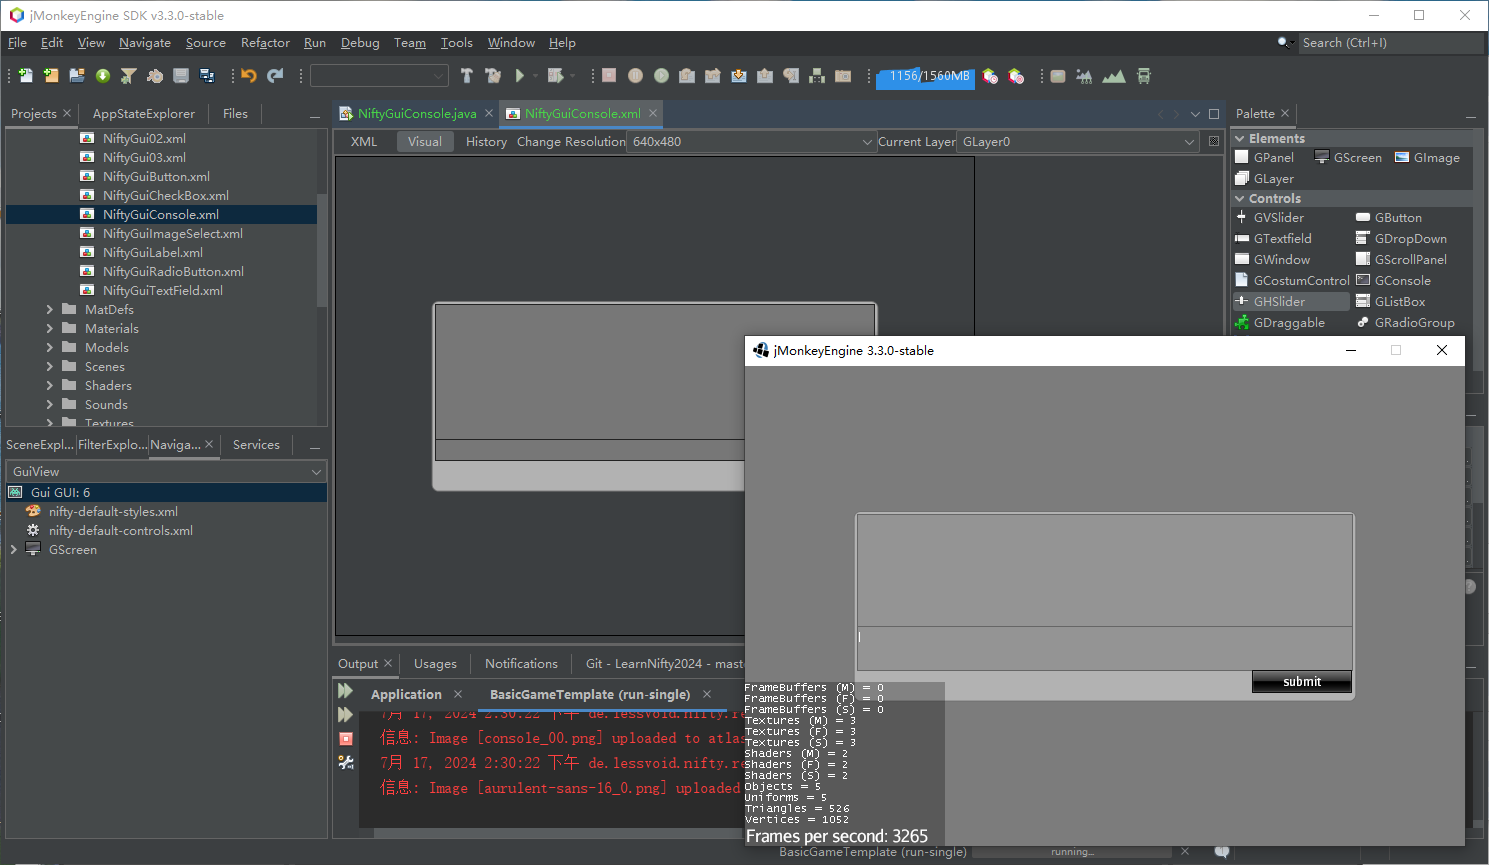This screenshot has width=1489, height=865.
Task: Click the Debug Project toolbar icon
Action: coord(556,76)
